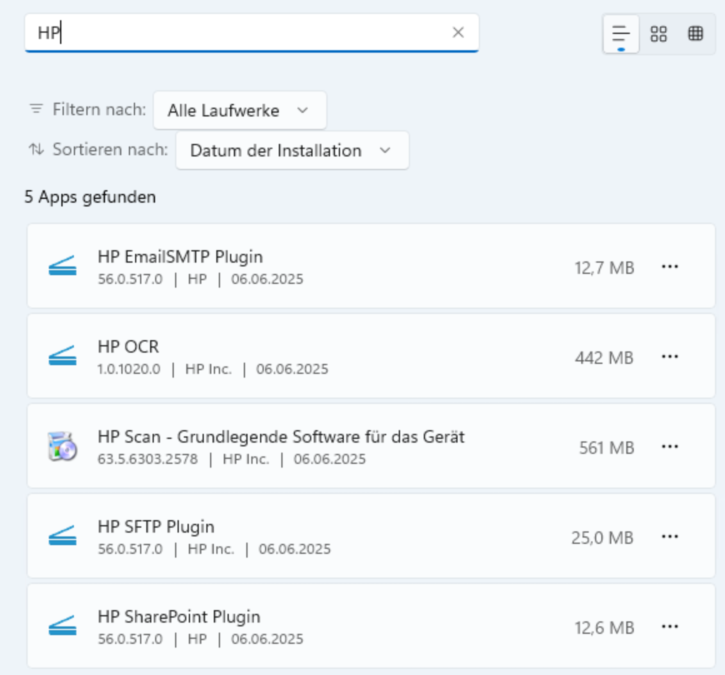Select the HP Scan - Grundlegende Software entry
Viewport: 725px width, 675px height.
(281, 437)
